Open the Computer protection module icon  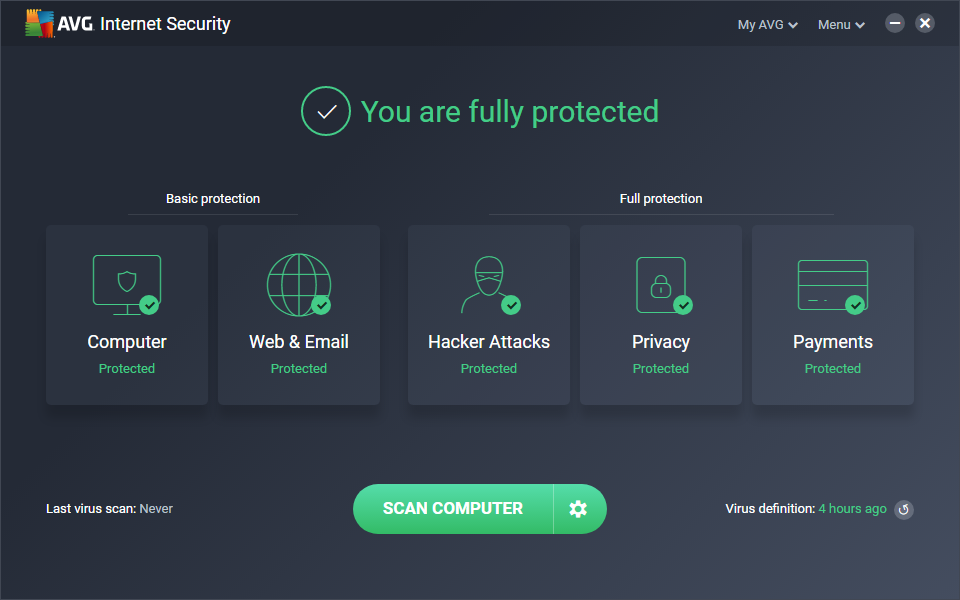tap(127, 283)
